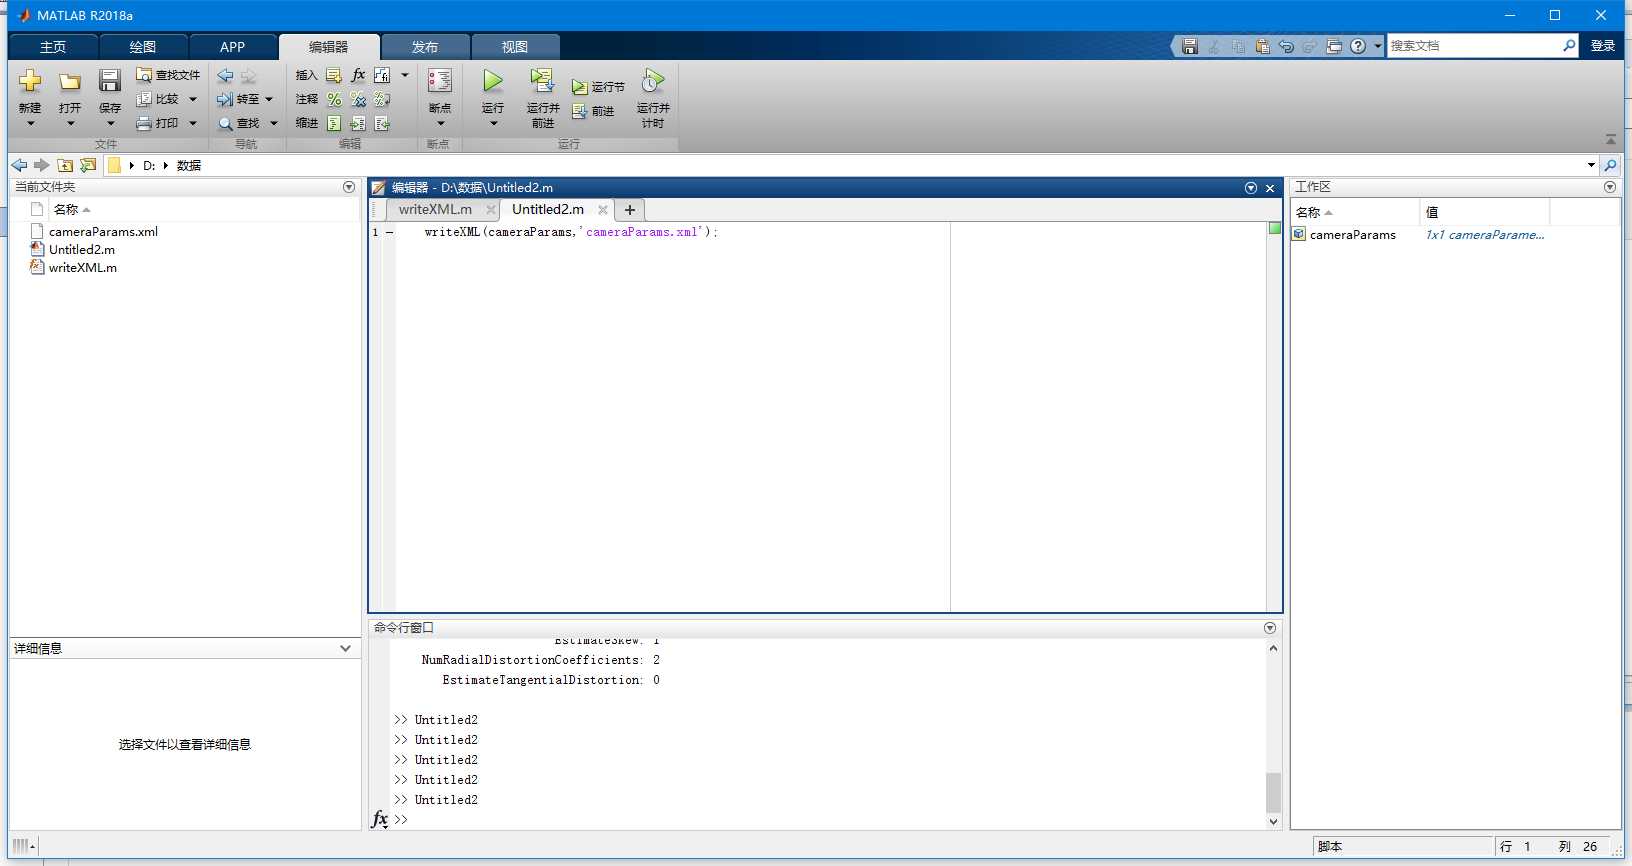The image size is (1632, 866).
Task: Click the smart indent icon
Action: [x=334, y=123]
